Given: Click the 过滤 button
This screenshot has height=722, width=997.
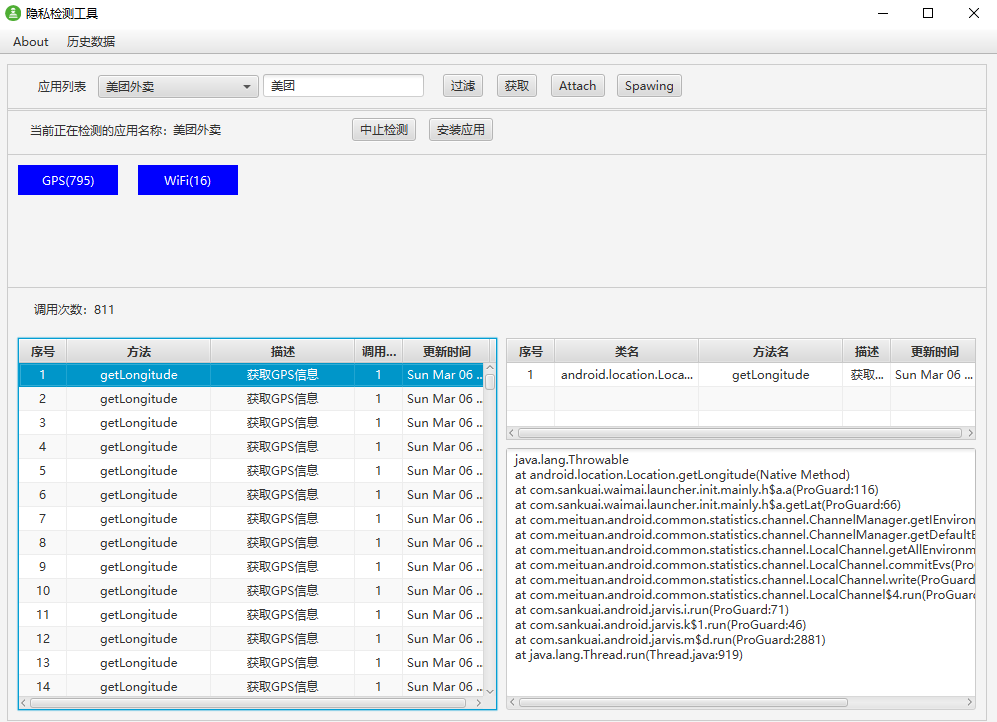Looking at the screenshot, I should (x=463, y=86).
